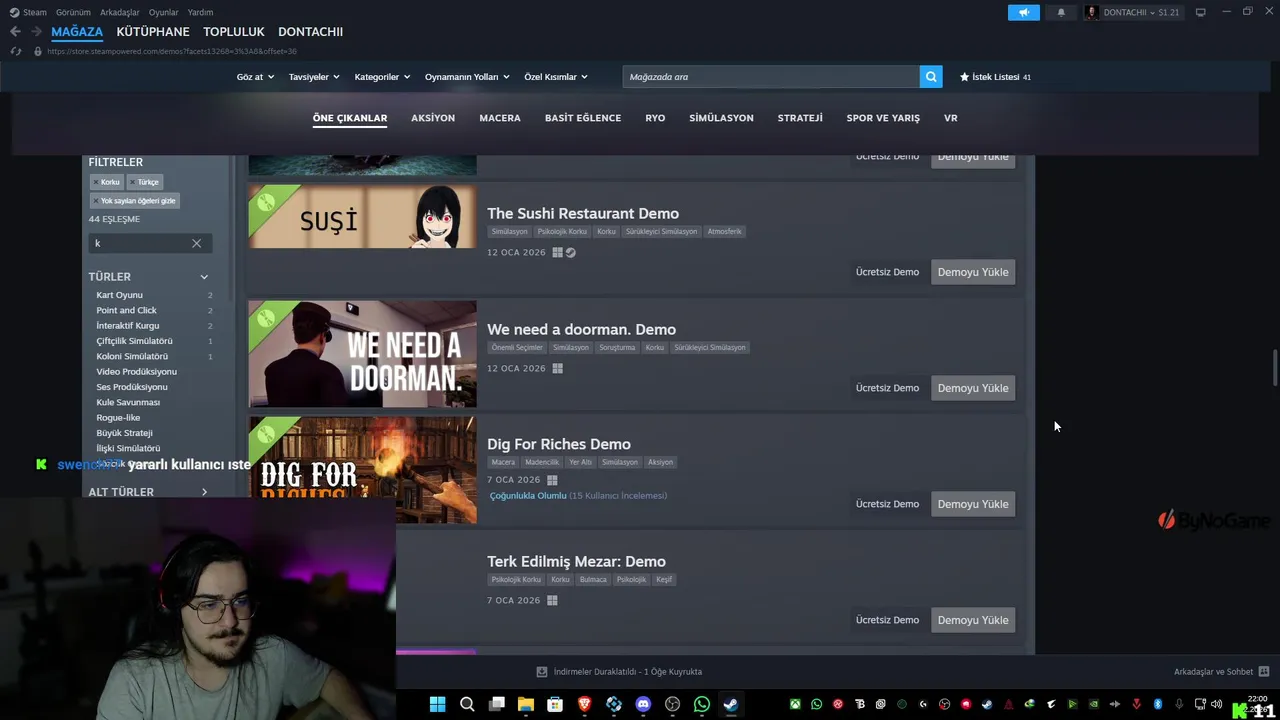
Task: Open Windows taskbar search
Action: point(467,704)
